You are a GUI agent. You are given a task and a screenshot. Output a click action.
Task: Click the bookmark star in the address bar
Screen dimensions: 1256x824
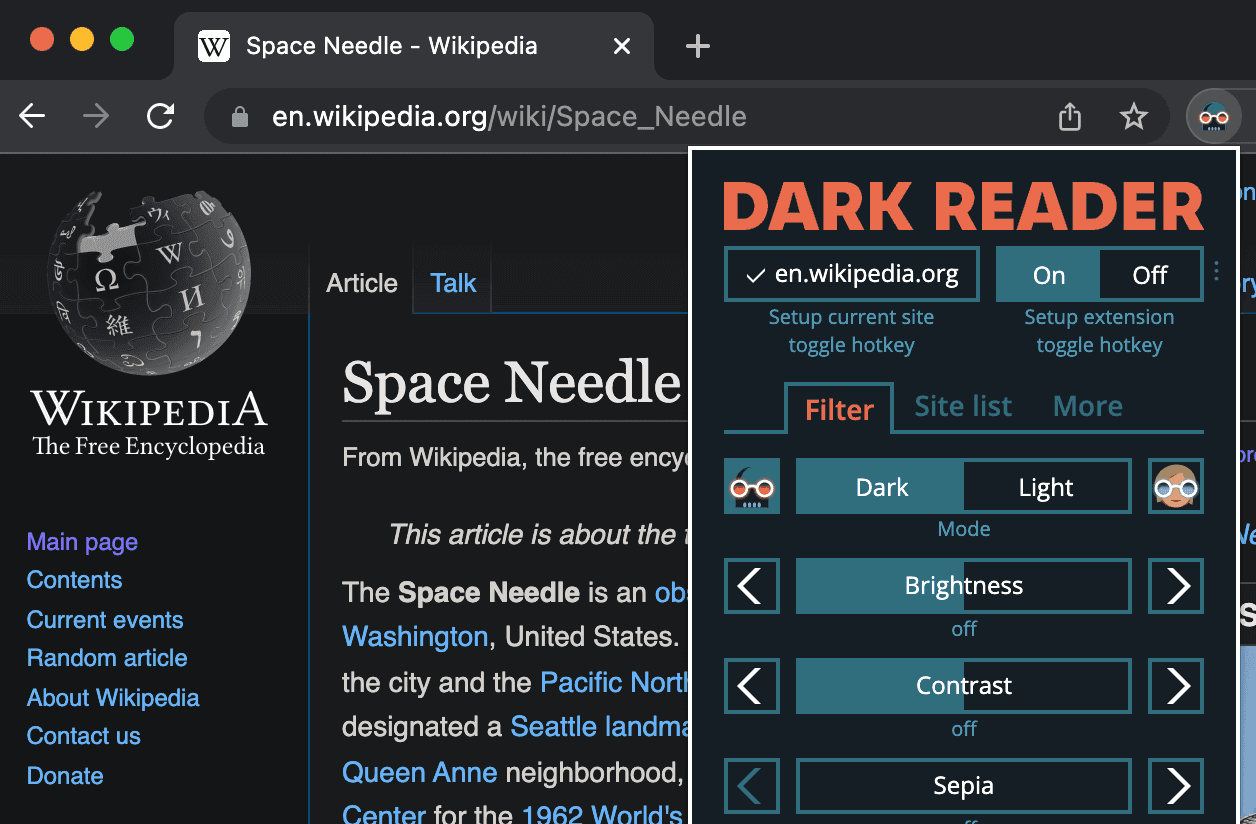tap(1134, 116)
